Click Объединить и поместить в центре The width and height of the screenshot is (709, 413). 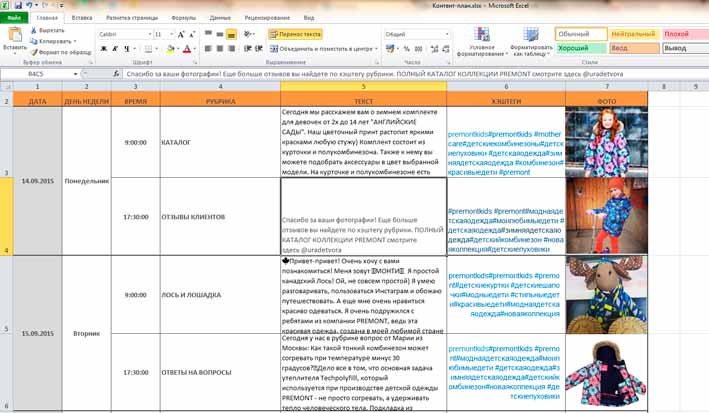point(321,48)
